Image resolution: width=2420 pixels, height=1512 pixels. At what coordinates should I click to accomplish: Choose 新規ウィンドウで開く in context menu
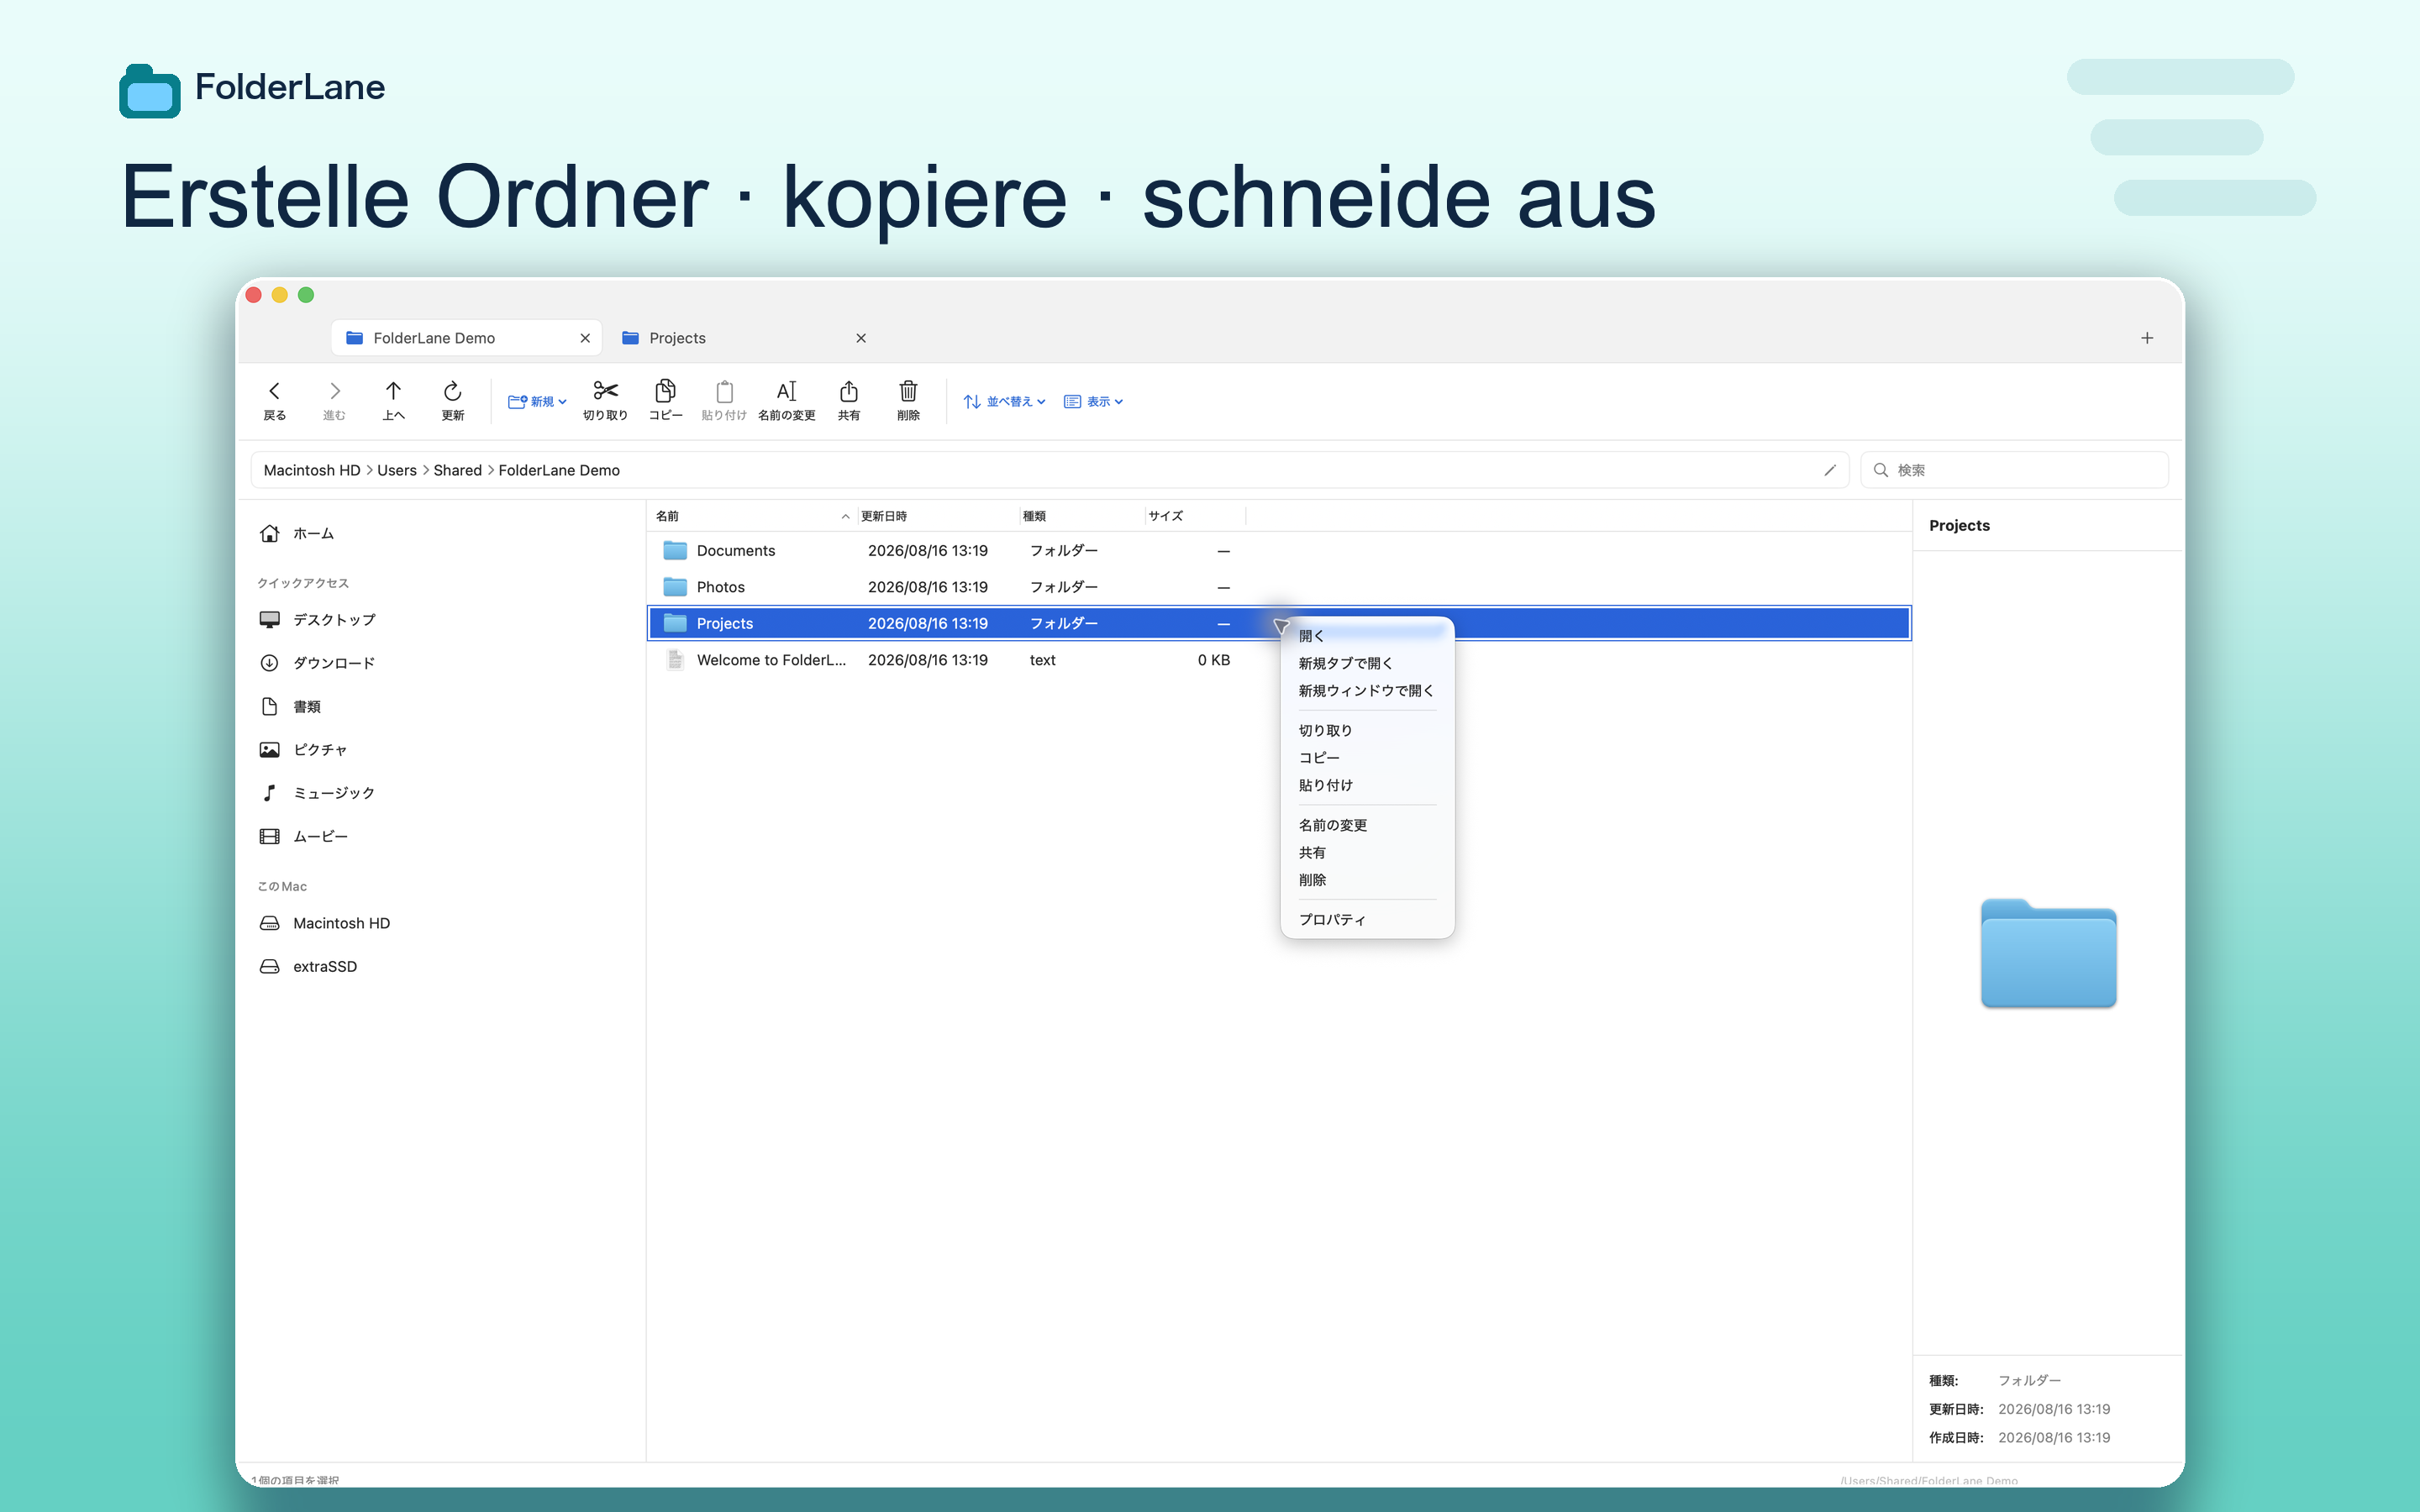[1366, 691]
